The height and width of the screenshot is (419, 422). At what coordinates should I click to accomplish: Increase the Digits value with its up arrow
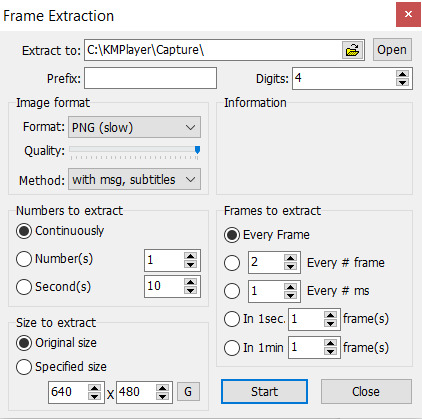click(403, 74)
